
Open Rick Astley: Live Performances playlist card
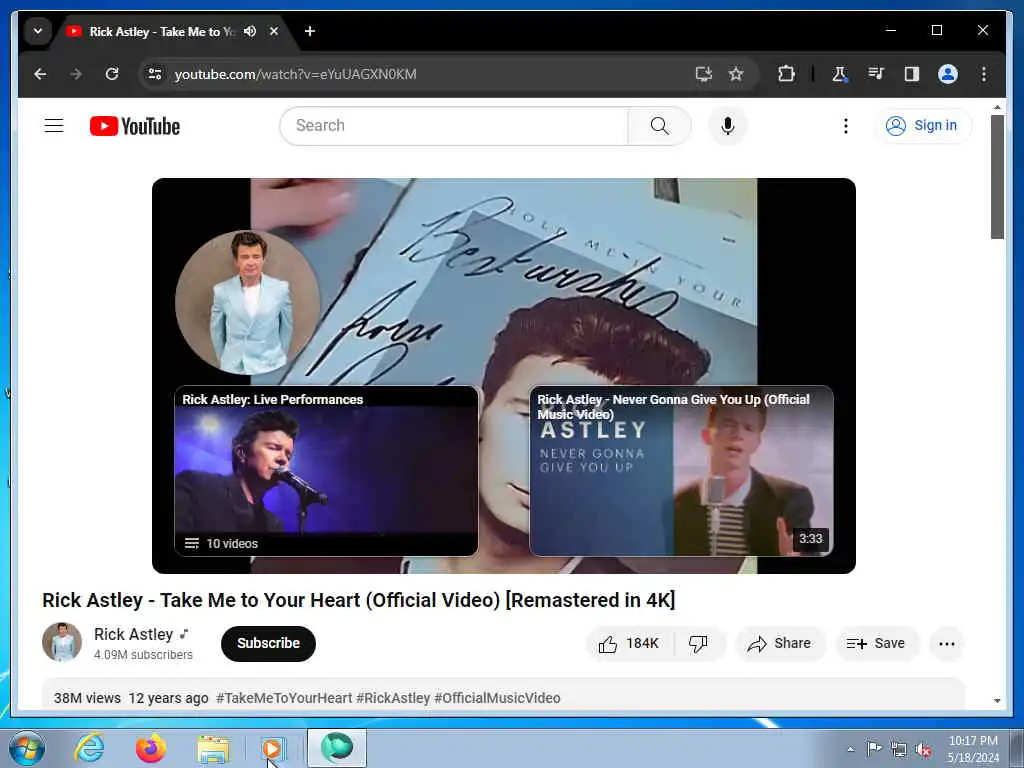click(326, 471)
